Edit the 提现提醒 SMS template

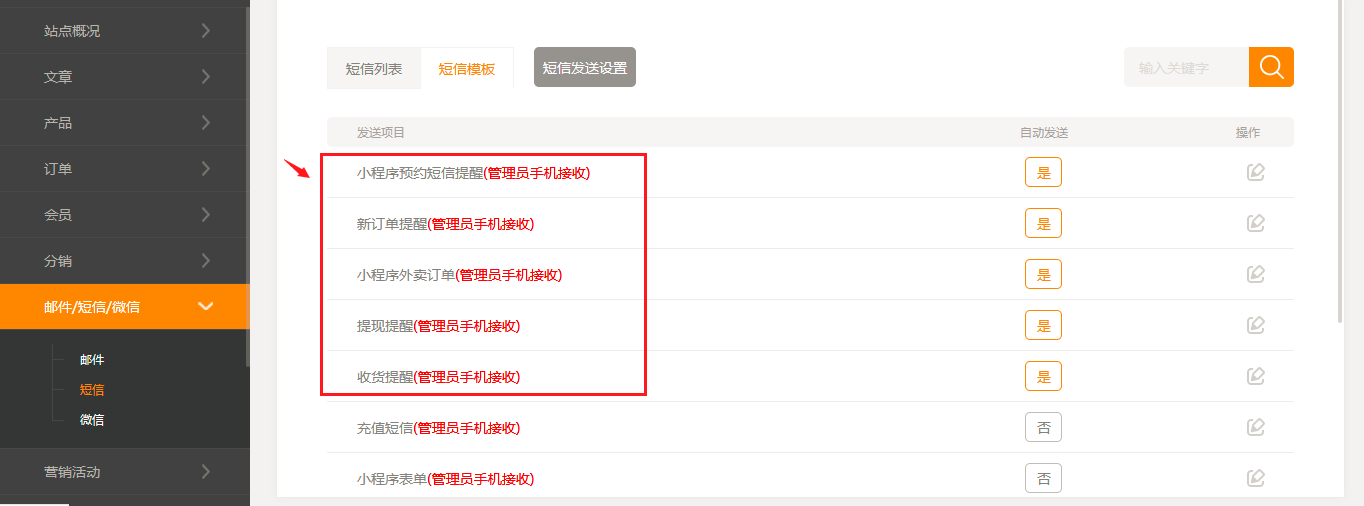[x=1256, y=325]
